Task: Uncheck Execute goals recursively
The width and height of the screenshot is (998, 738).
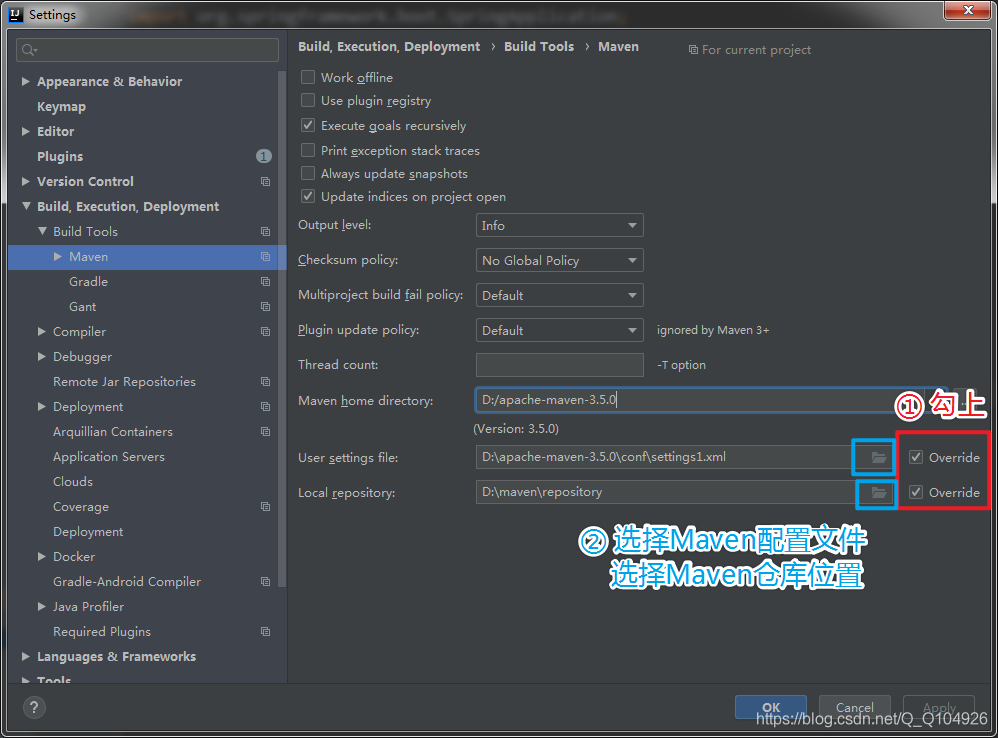Action: 308,125
